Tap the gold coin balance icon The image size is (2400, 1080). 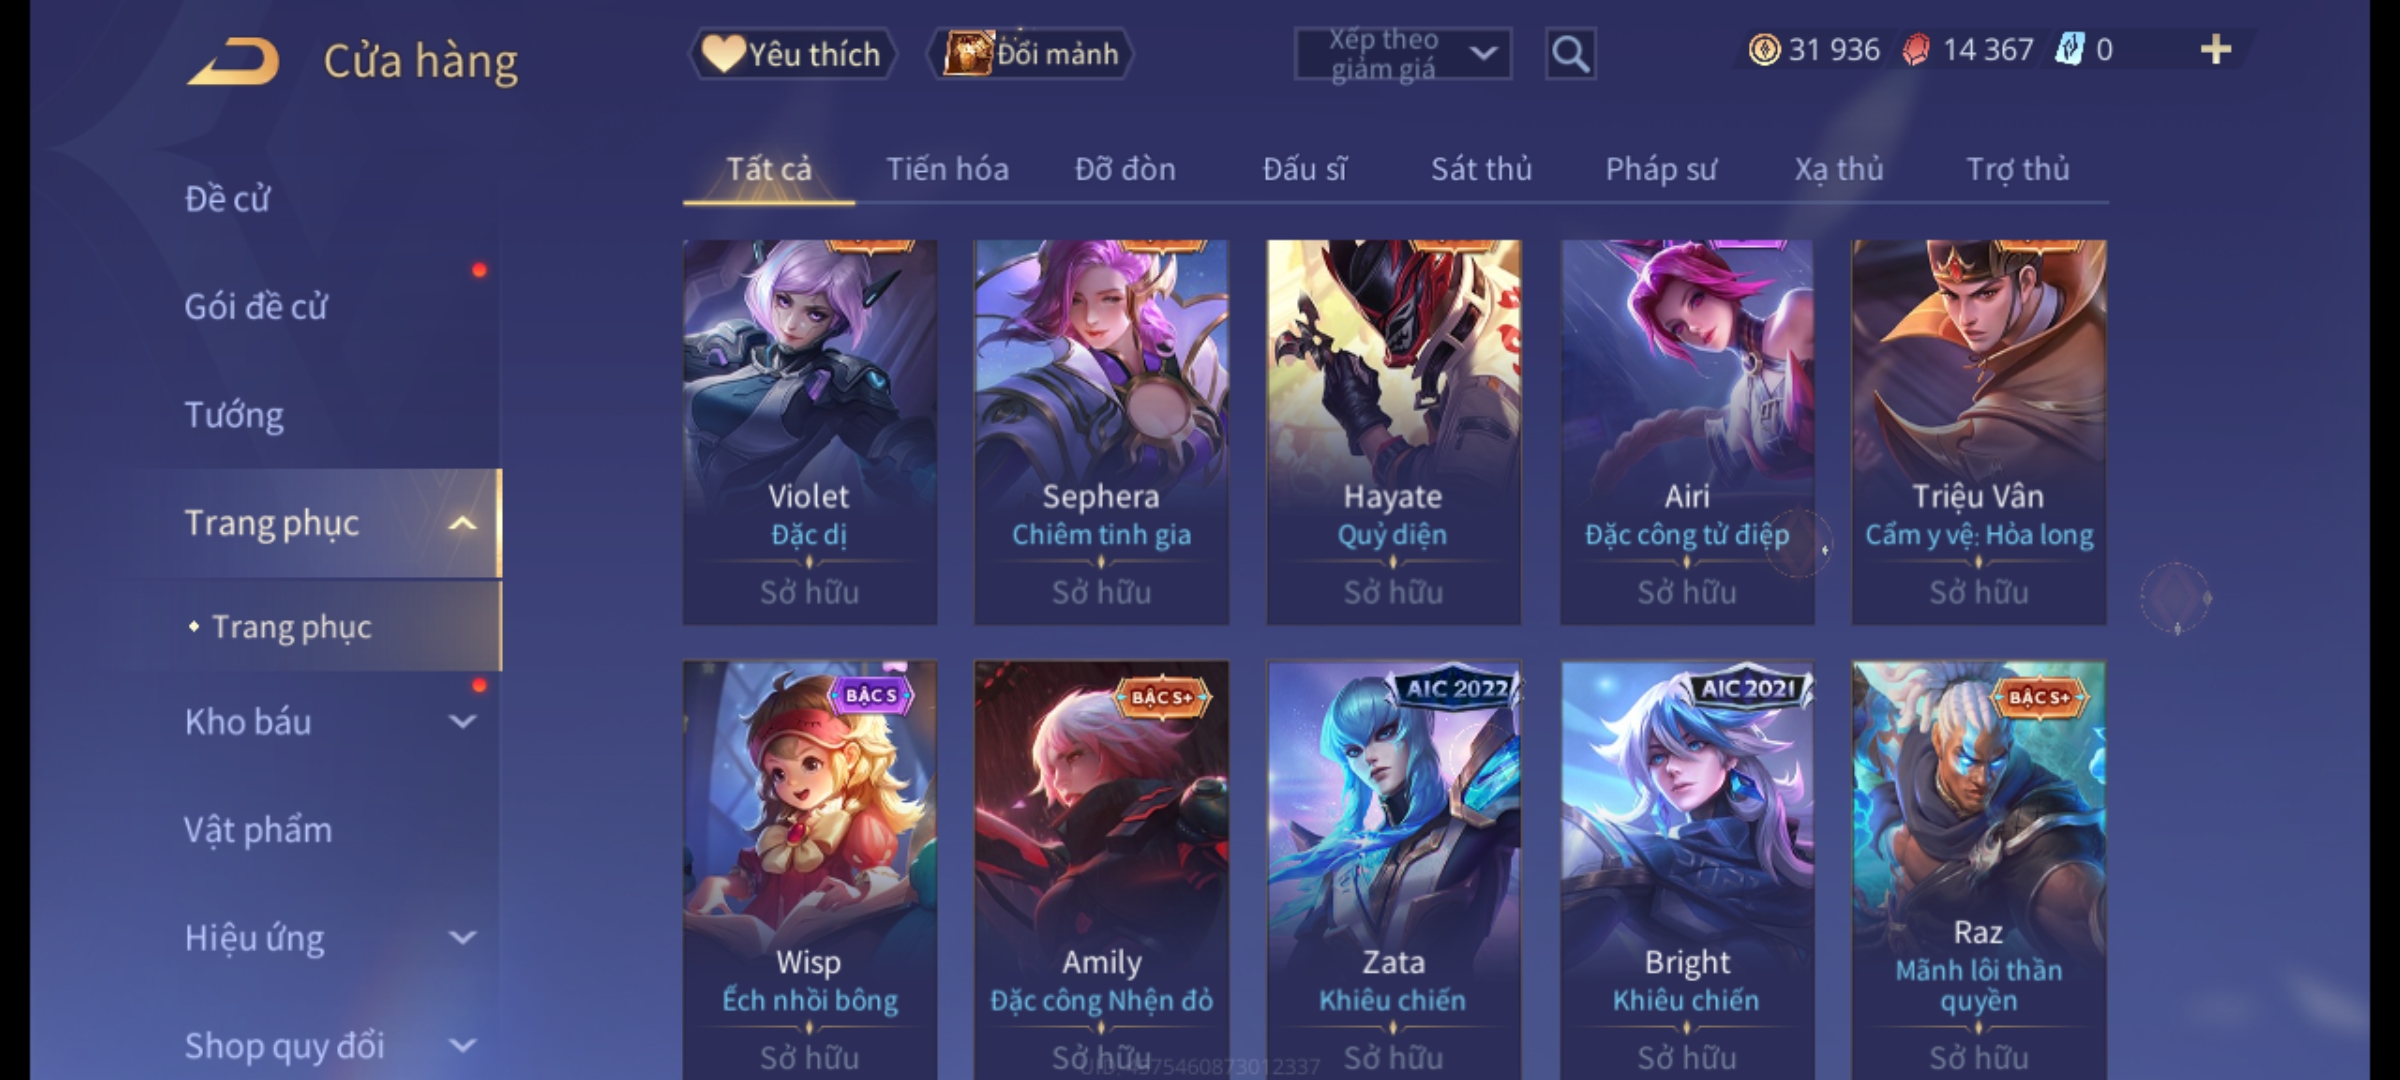1764,50
